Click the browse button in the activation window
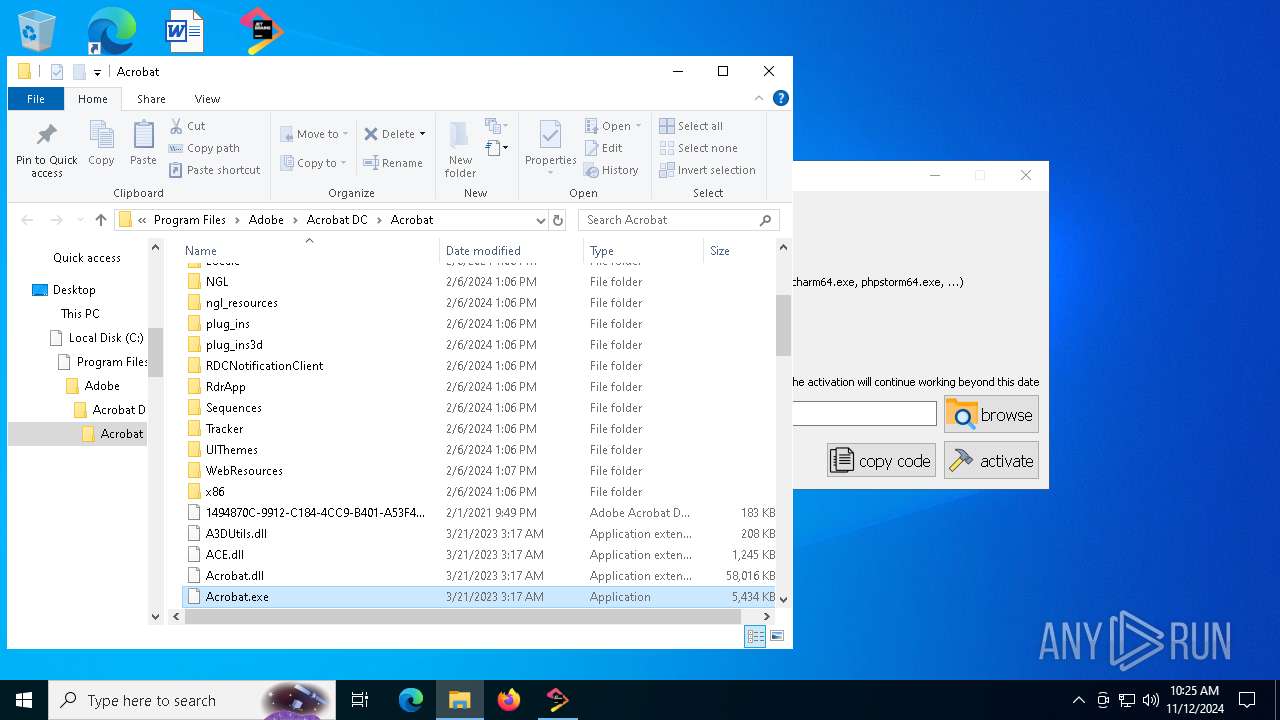This screenshot has height=720, width=1280. 991,414
